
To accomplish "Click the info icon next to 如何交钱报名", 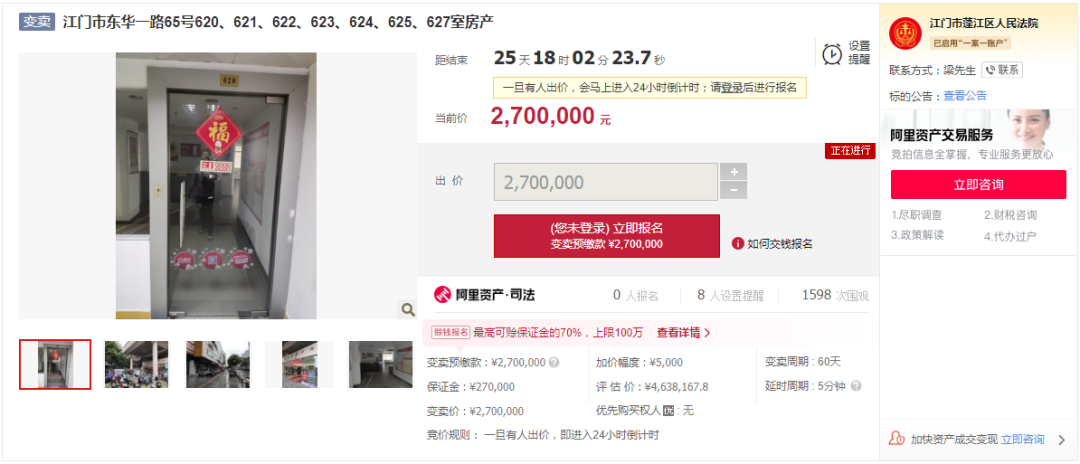I will (x=738, y=244).
